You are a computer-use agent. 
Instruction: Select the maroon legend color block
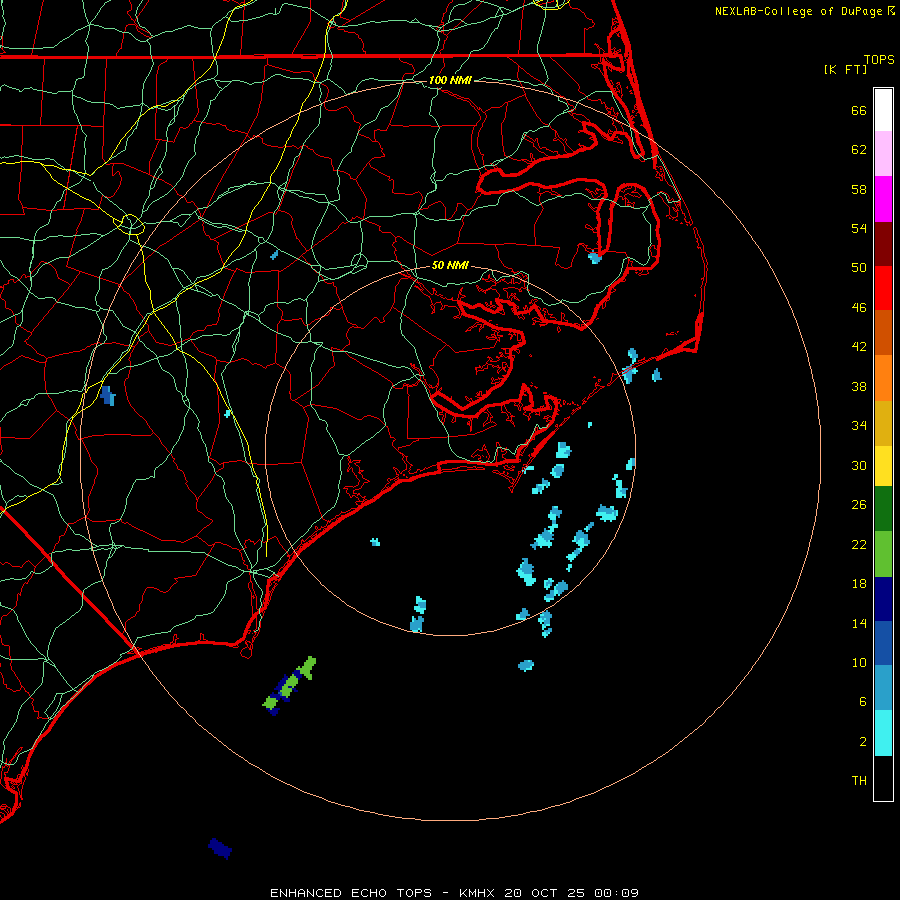pyautogui.click(x=883, y=244)
